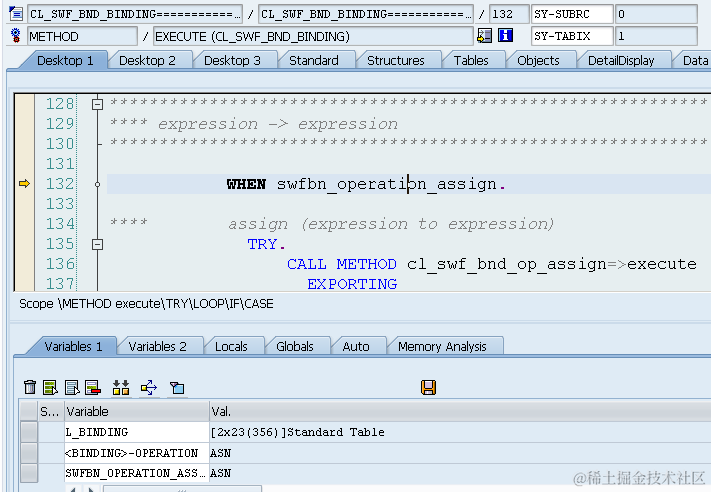711x492 pixels.
Task: Click the WHEN swfbn_operation_assign code line
Action: [366, 184]
